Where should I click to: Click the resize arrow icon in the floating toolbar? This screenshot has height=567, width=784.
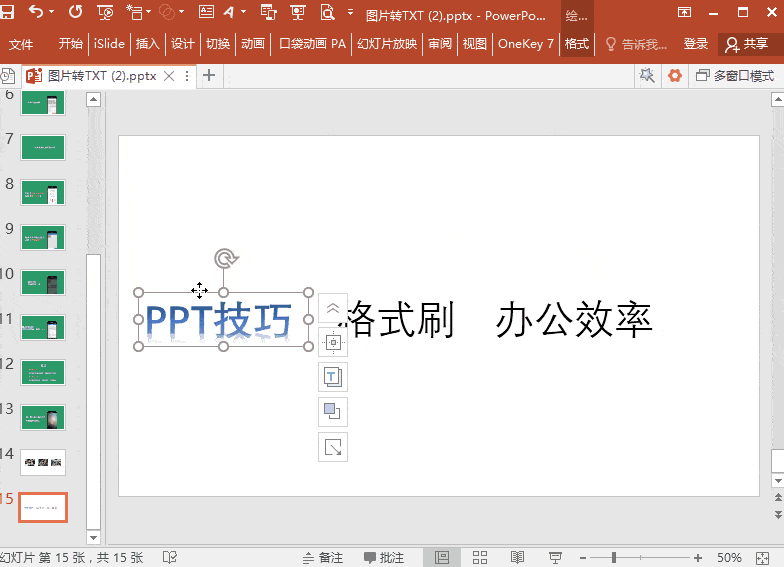pyautogui.click(x=333, y=446)
